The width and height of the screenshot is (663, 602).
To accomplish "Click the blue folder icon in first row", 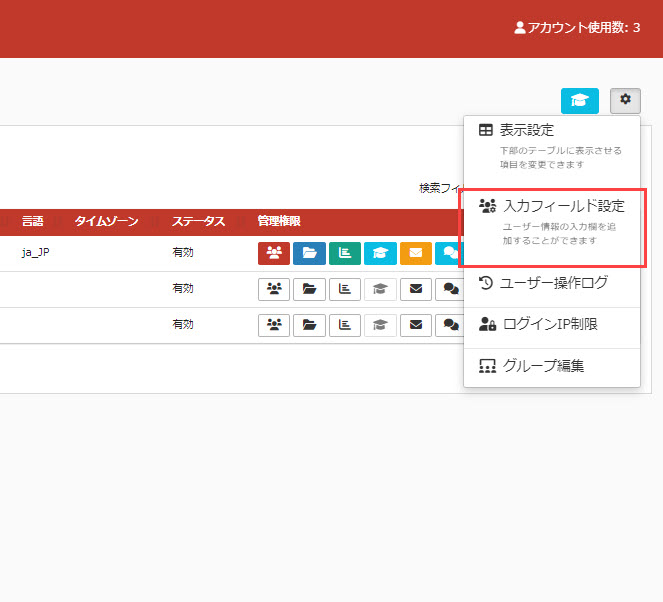I will point(309,253).
